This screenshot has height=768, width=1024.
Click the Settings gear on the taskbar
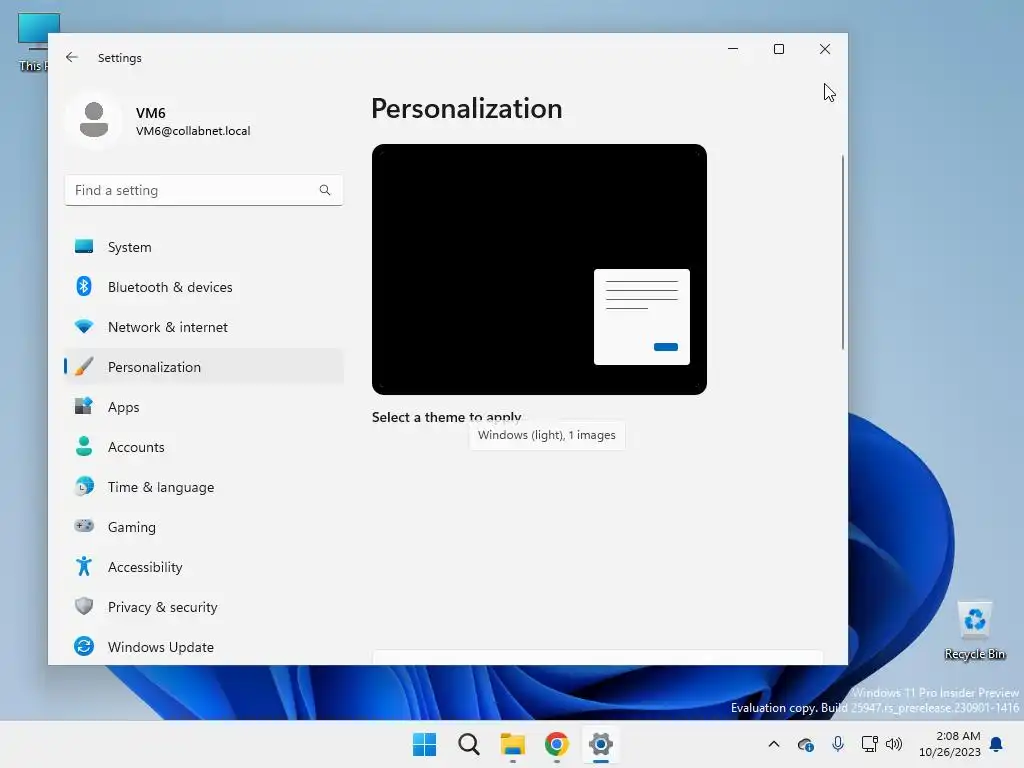point(601,744)
